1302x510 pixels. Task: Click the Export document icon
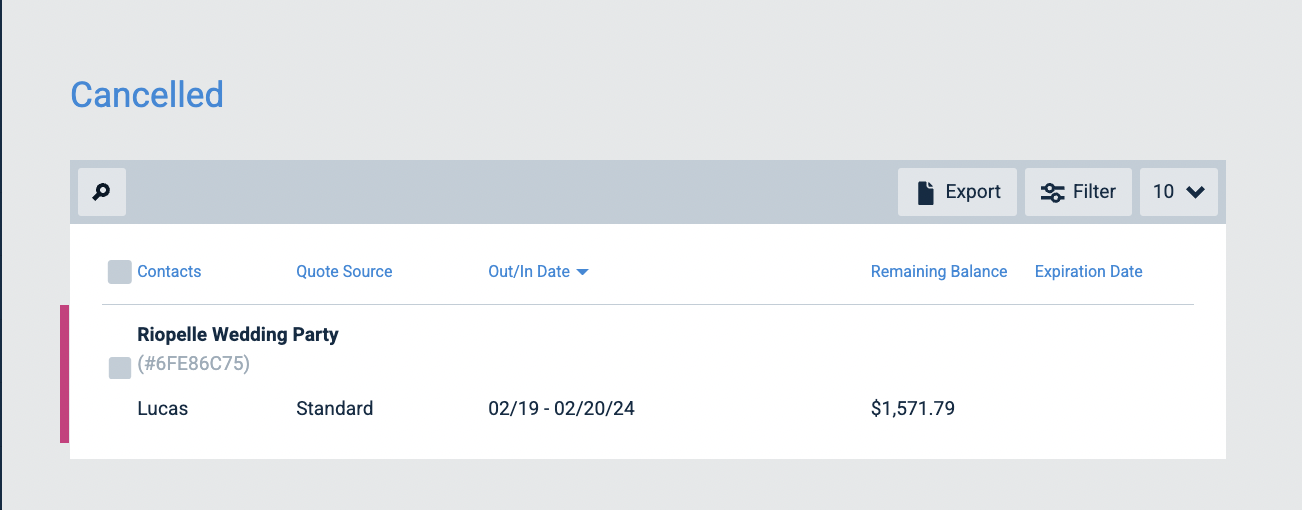[926, 192]
